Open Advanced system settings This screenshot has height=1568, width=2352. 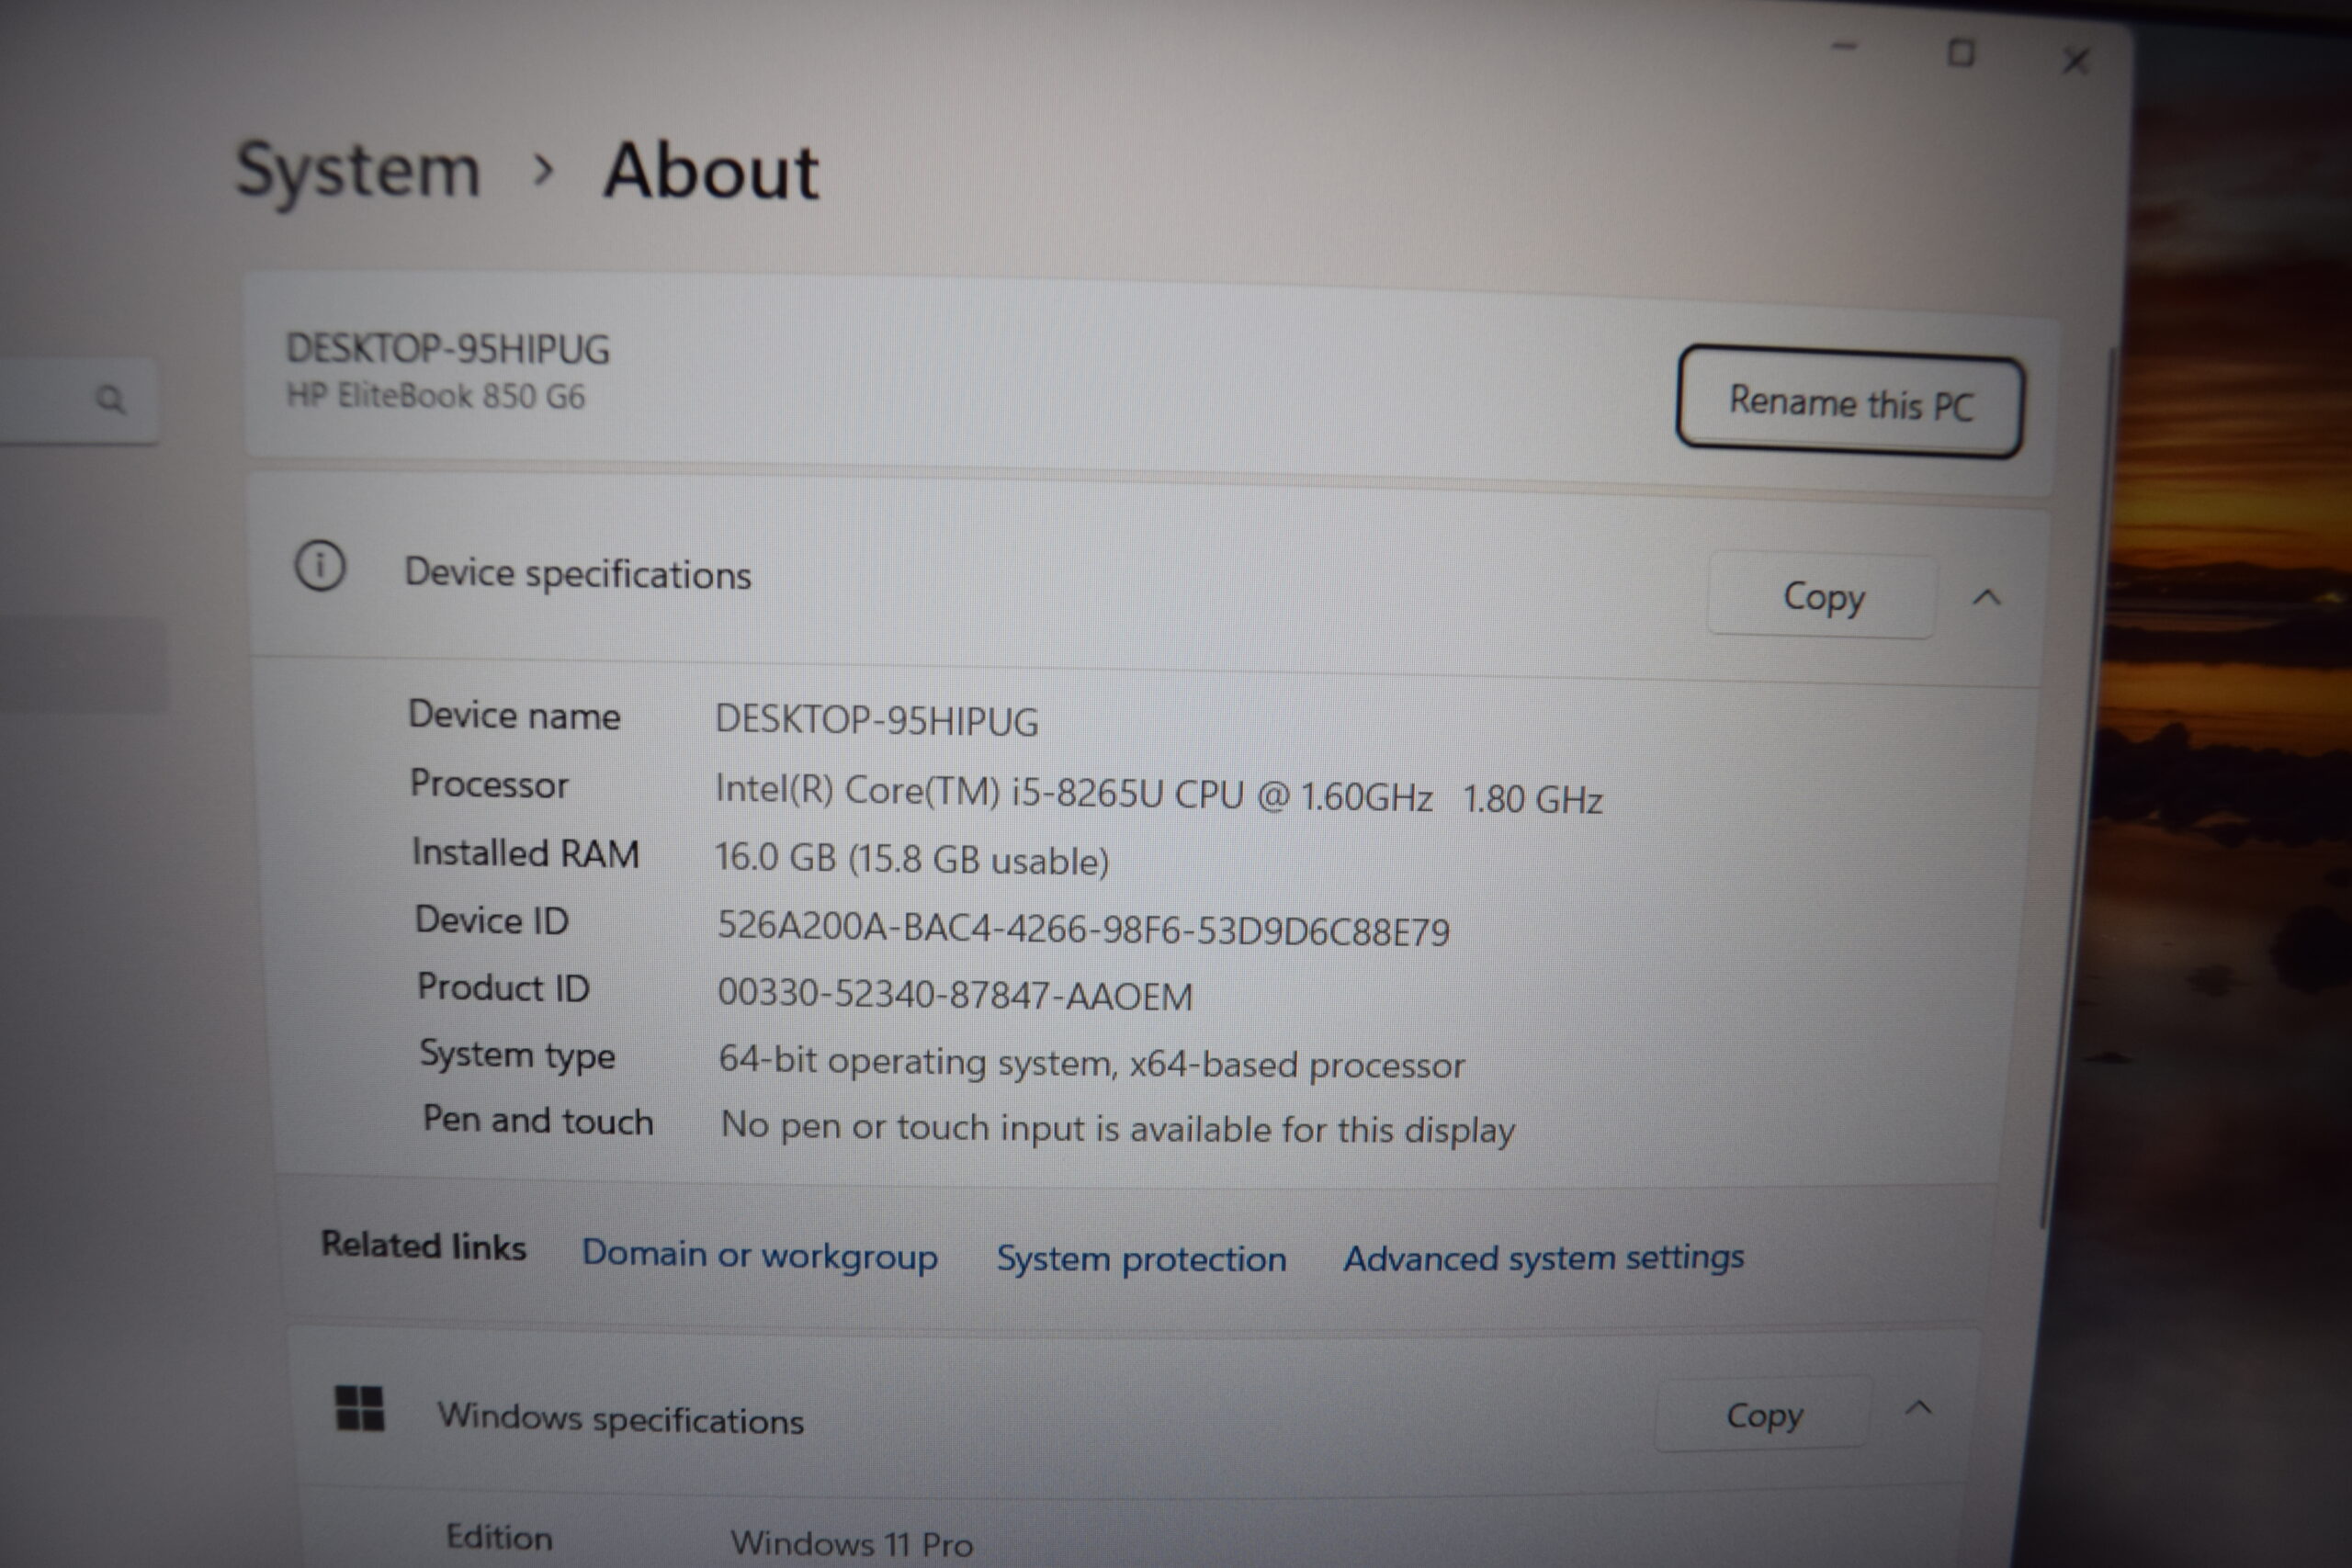[1543, 1258]
